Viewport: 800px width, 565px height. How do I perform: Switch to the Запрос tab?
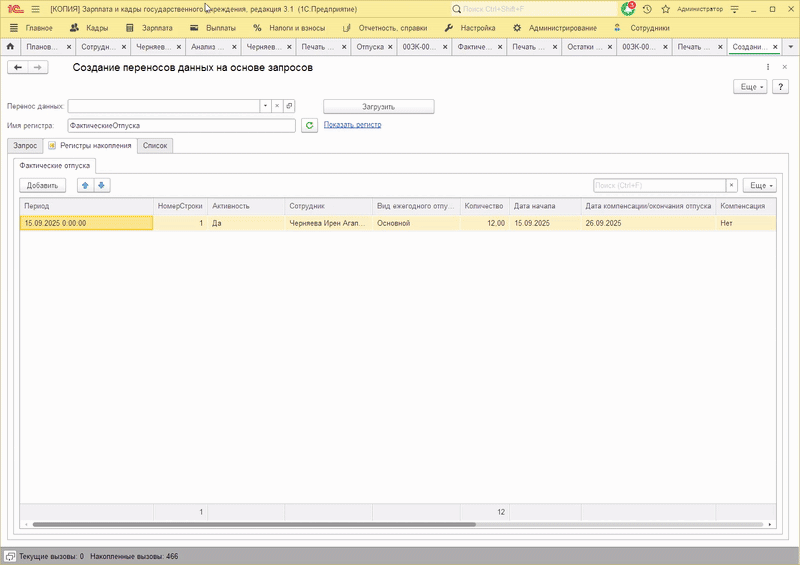25,146
